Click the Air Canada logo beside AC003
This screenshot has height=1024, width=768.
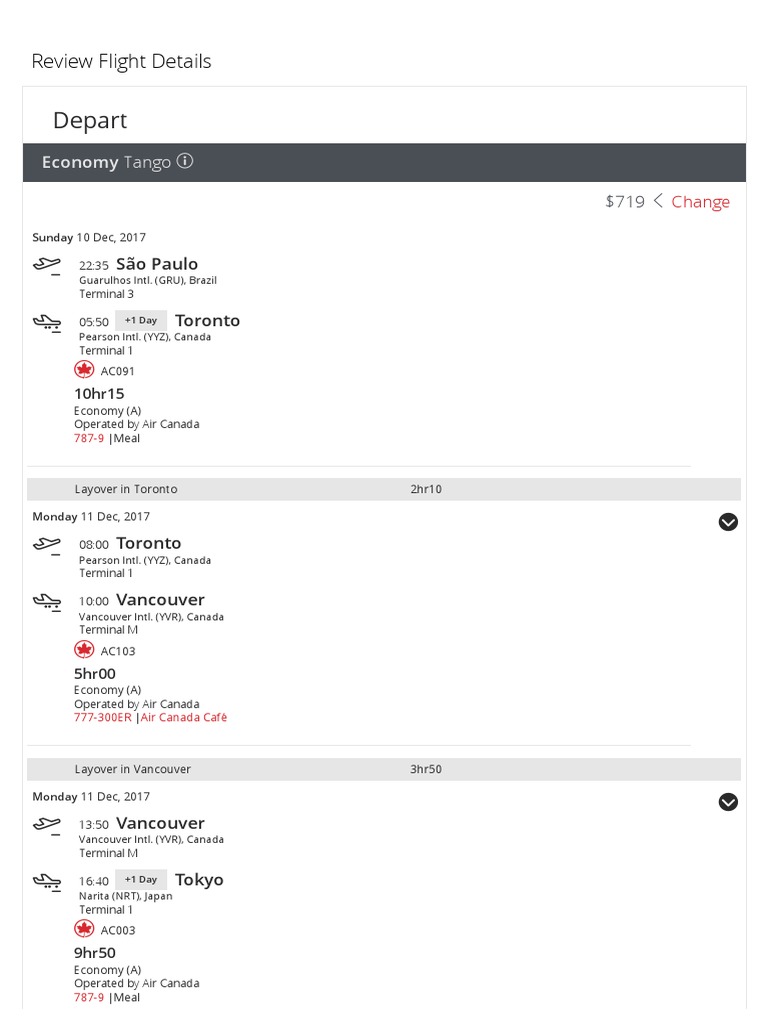pos(85,929)
